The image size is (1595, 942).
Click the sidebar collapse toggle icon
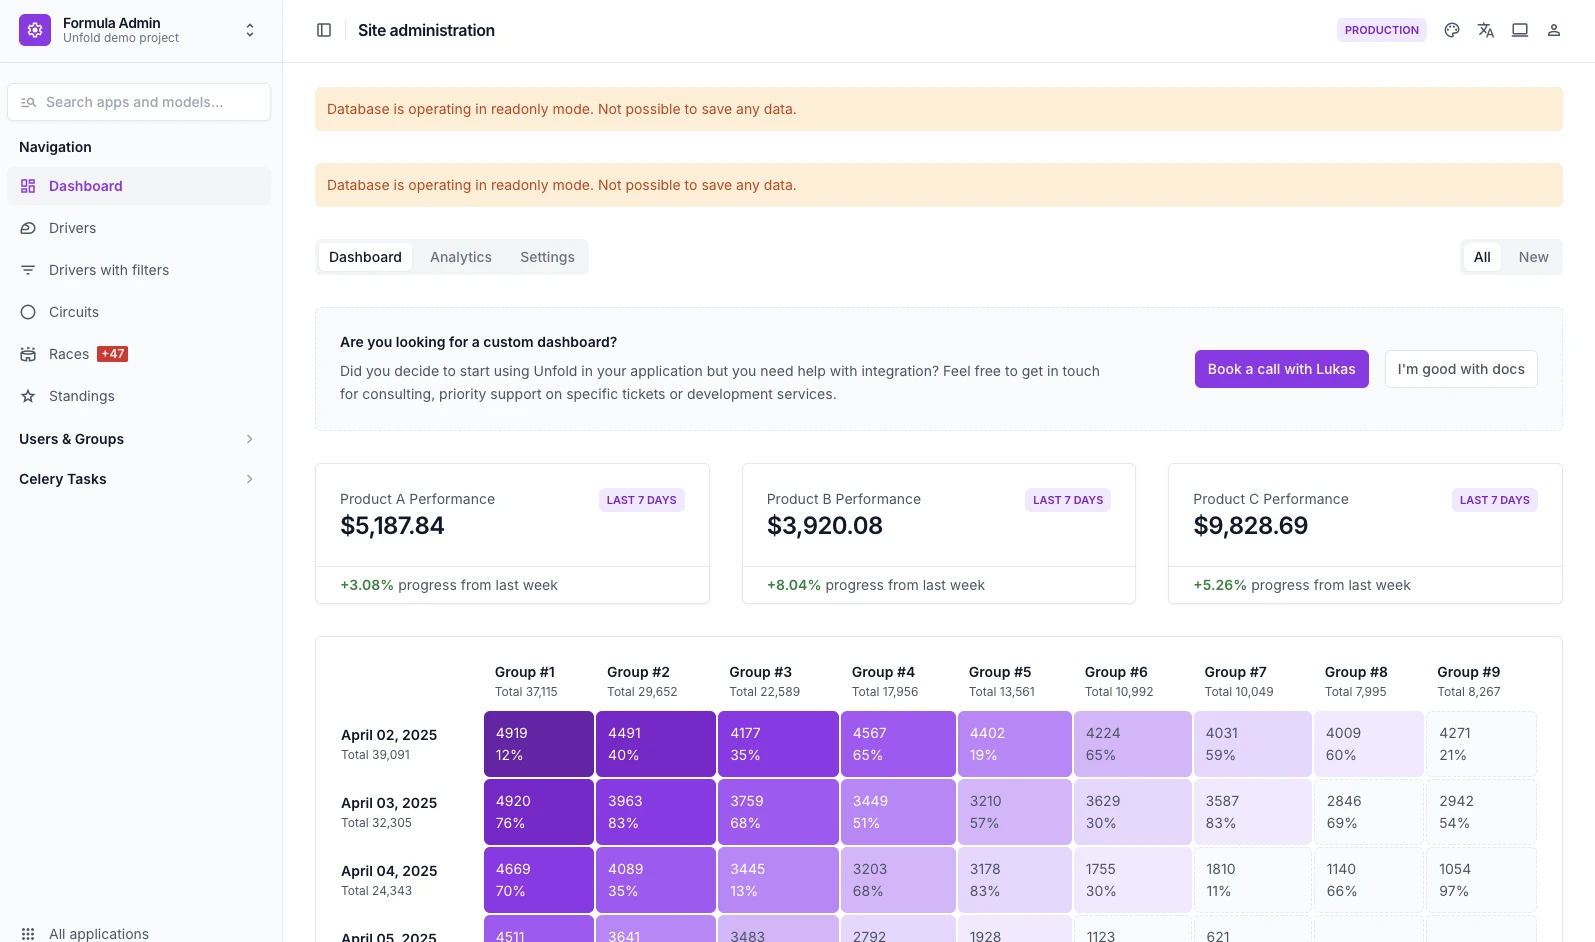tap(324, 30)
